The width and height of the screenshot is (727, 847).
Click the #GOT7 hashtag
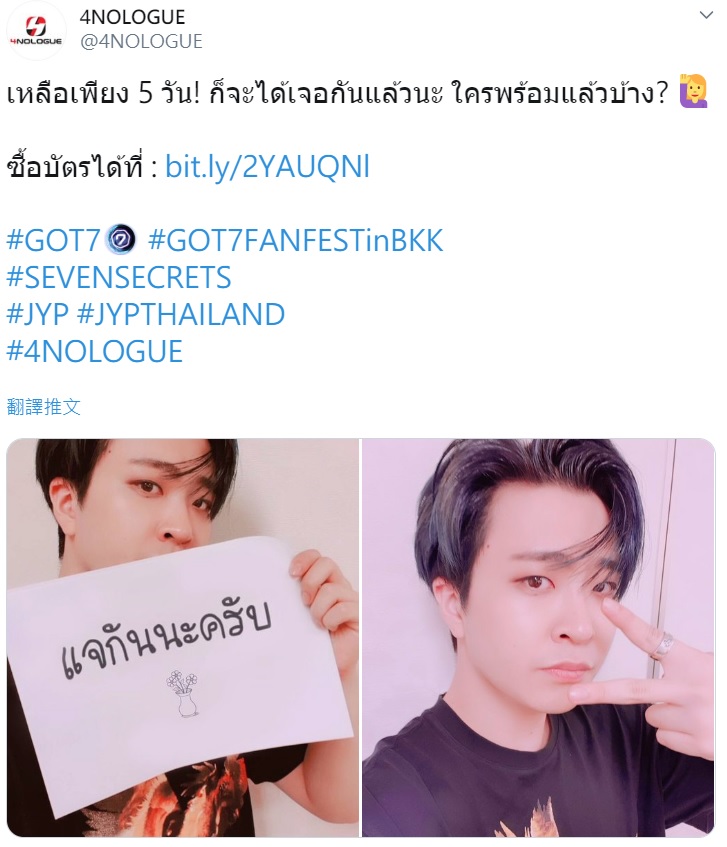click(53, 240)
